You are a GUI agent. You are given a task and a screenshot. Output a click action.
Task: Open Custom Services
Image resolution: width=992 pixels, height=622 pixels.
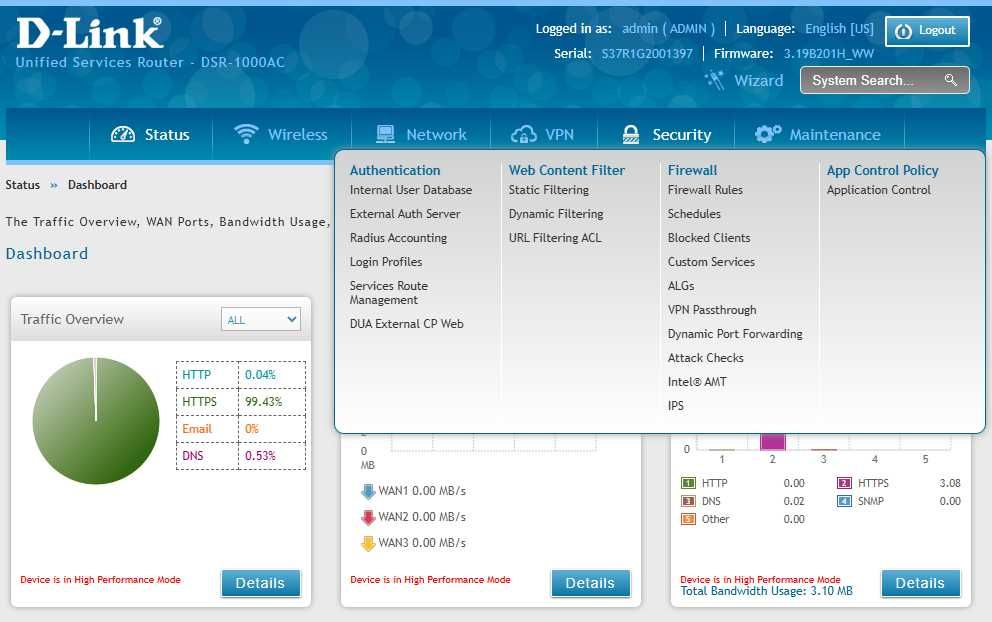pyautogui.click(x=711, y=262)
